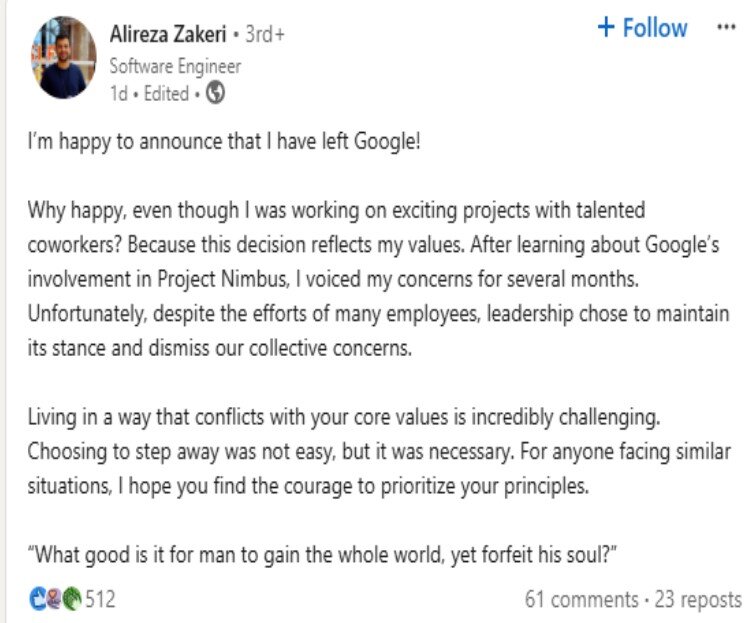Screen dimensions: 756x623
Task: Click the Software Engineer headline
Action: 174,67
